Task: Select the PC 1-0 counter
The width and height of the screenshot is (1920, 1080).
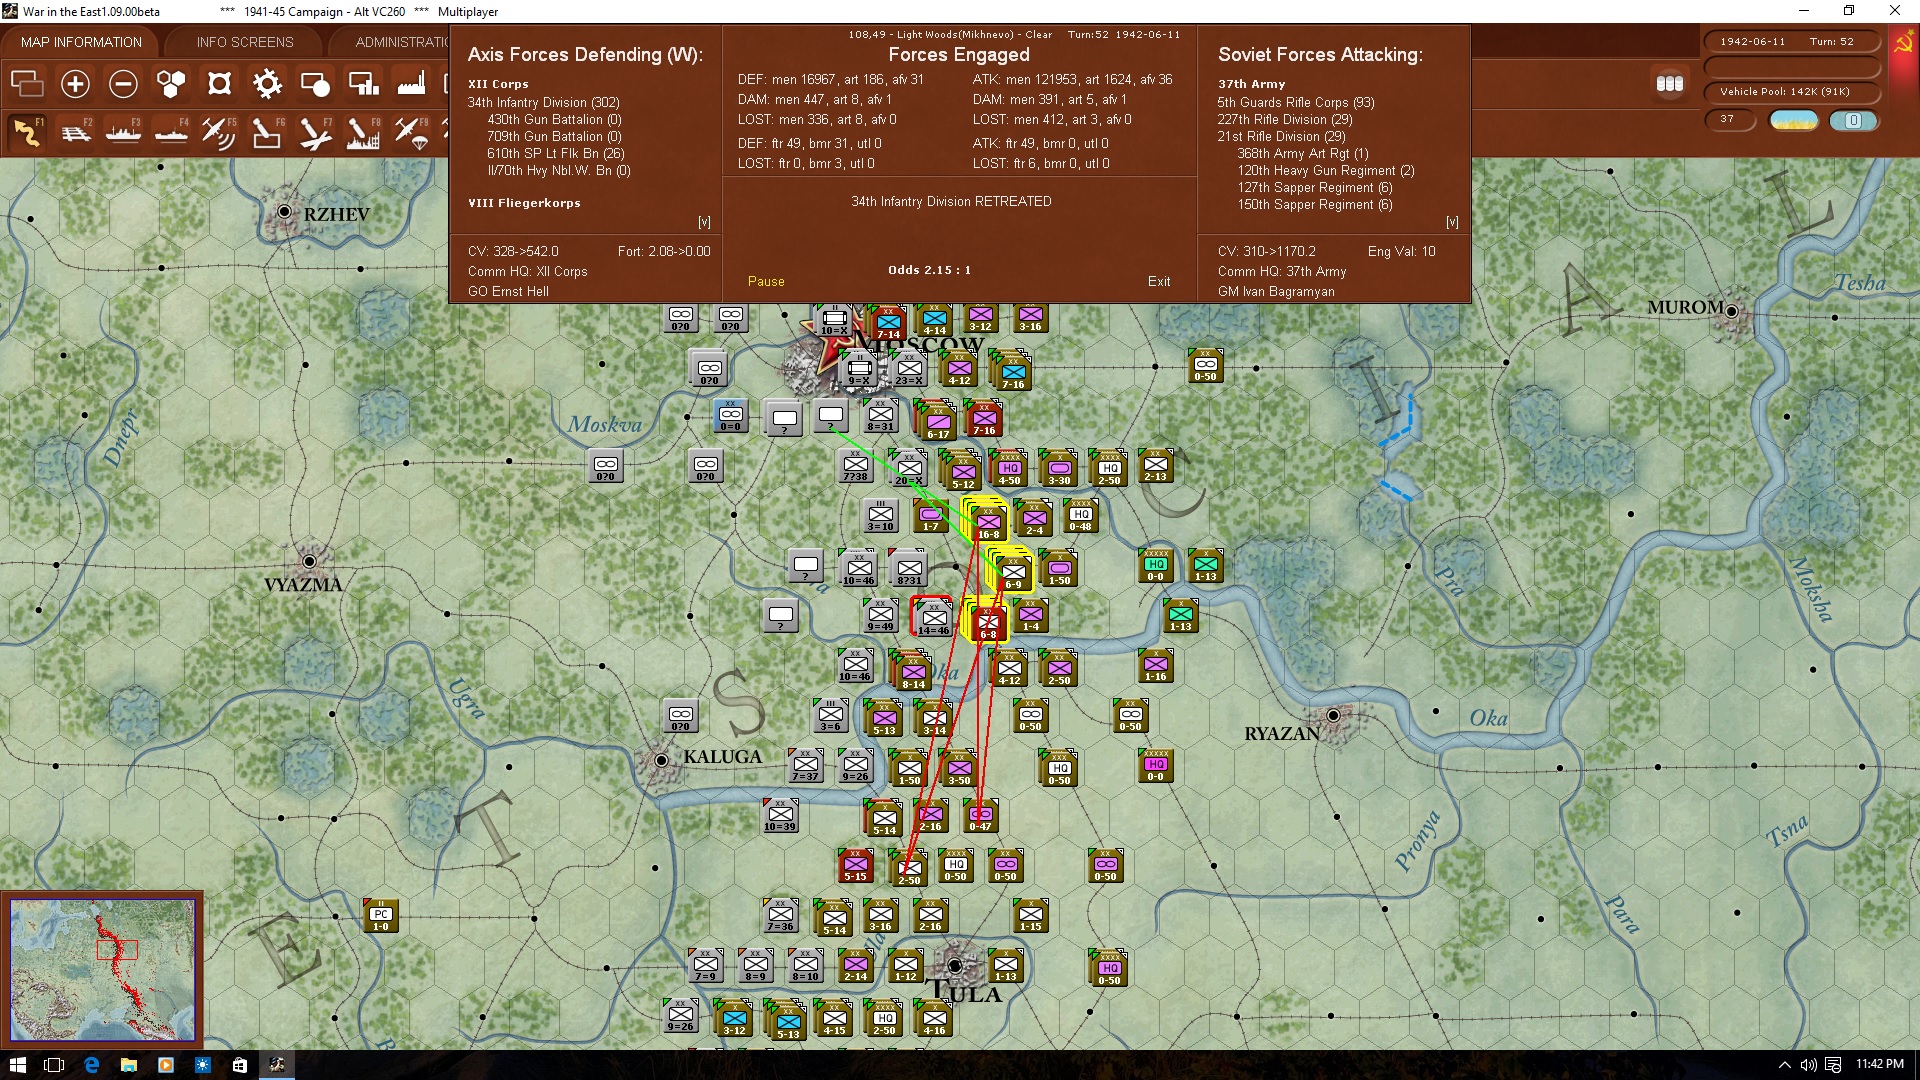Action: [x=381, y=915]
